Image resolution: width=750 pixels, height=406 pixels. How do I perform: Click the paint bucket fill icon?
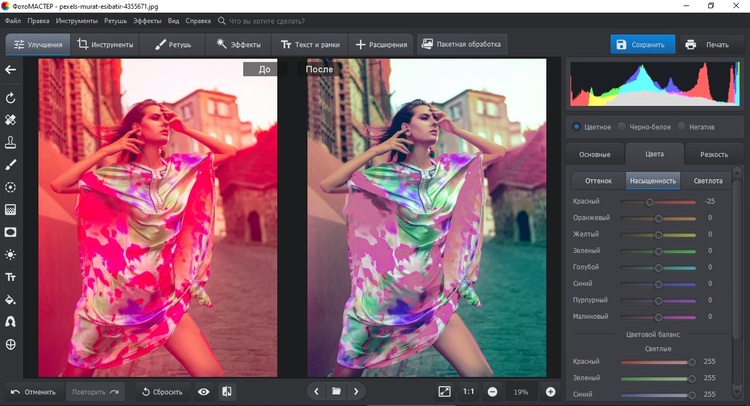click(x=11, y=299)
